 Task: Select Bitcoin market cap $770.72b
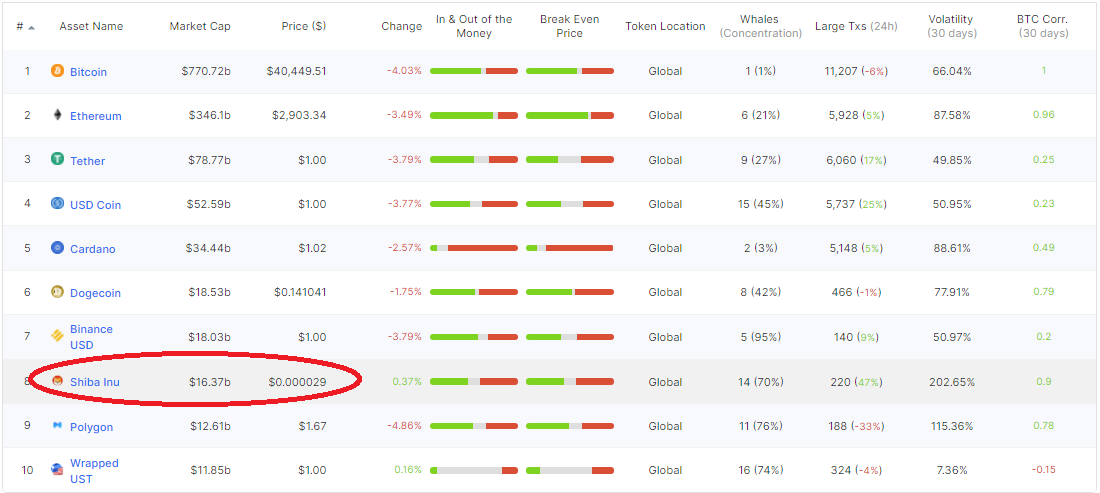tap(206, 71)
